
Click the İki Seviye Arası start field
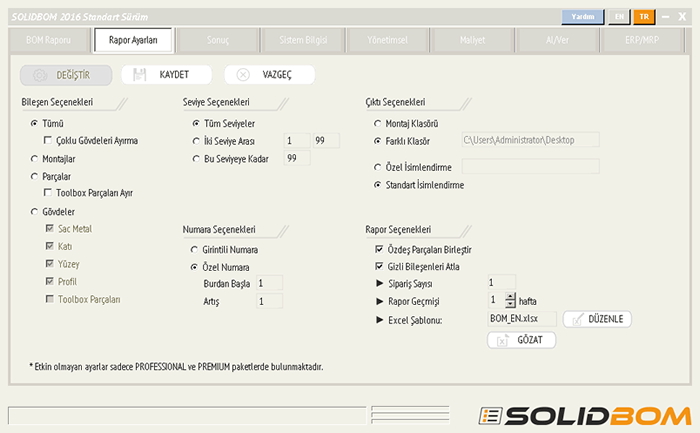click(x=297, y=141)
